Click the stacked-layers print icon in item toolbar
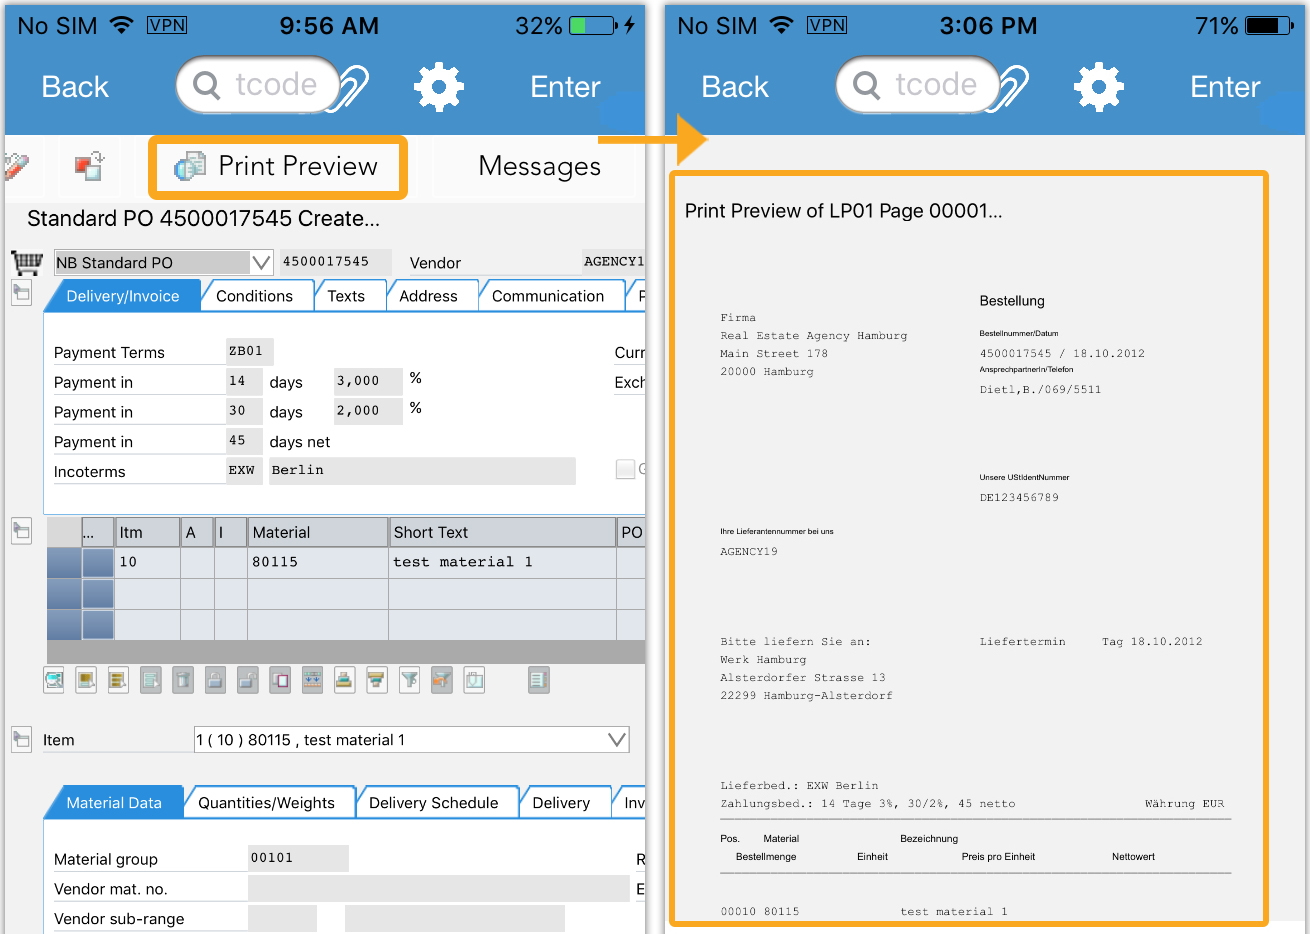This screenshot has width=1310, height=934. click(344, 681)
